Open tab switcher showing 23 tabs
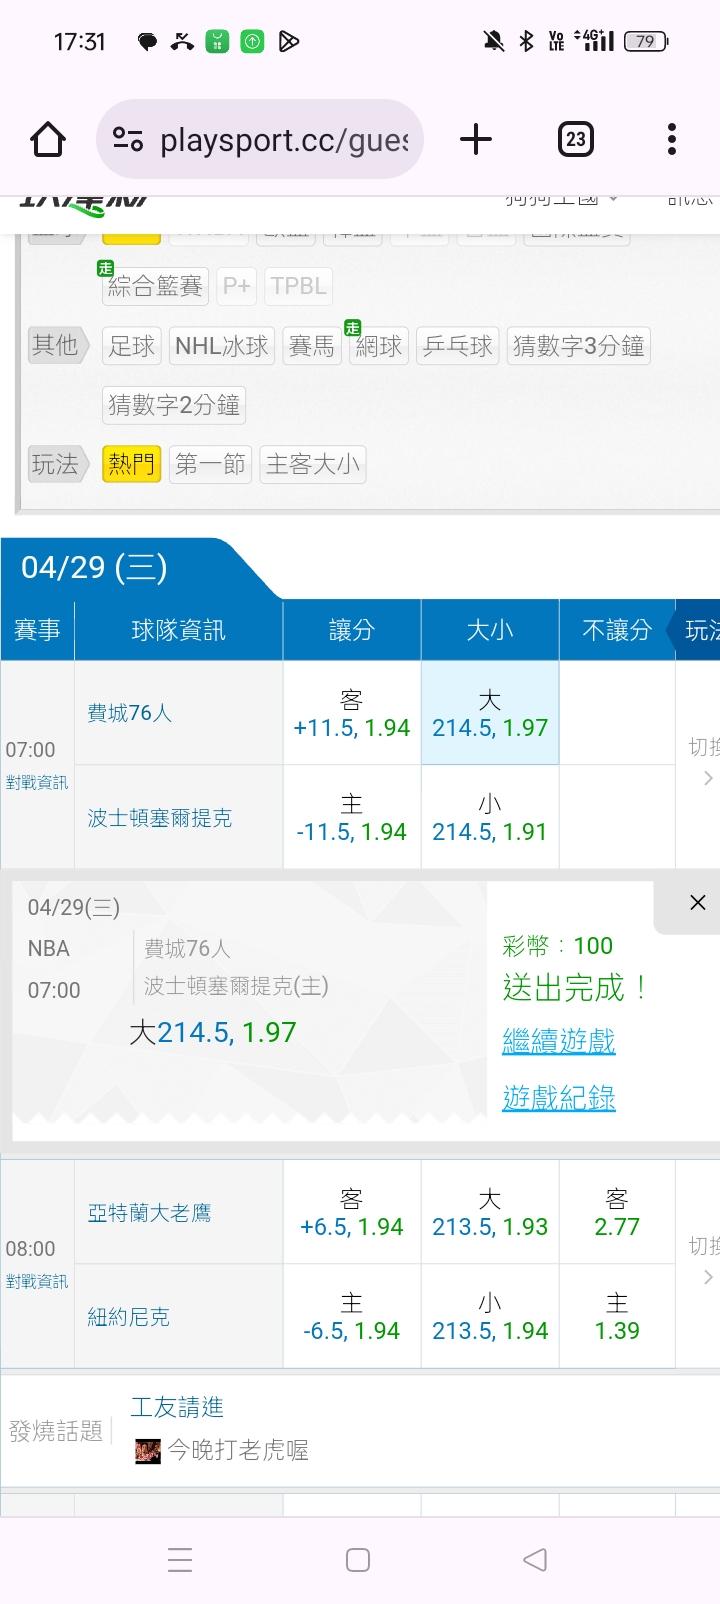This screenshot has width=720, height=1604. 575,139
